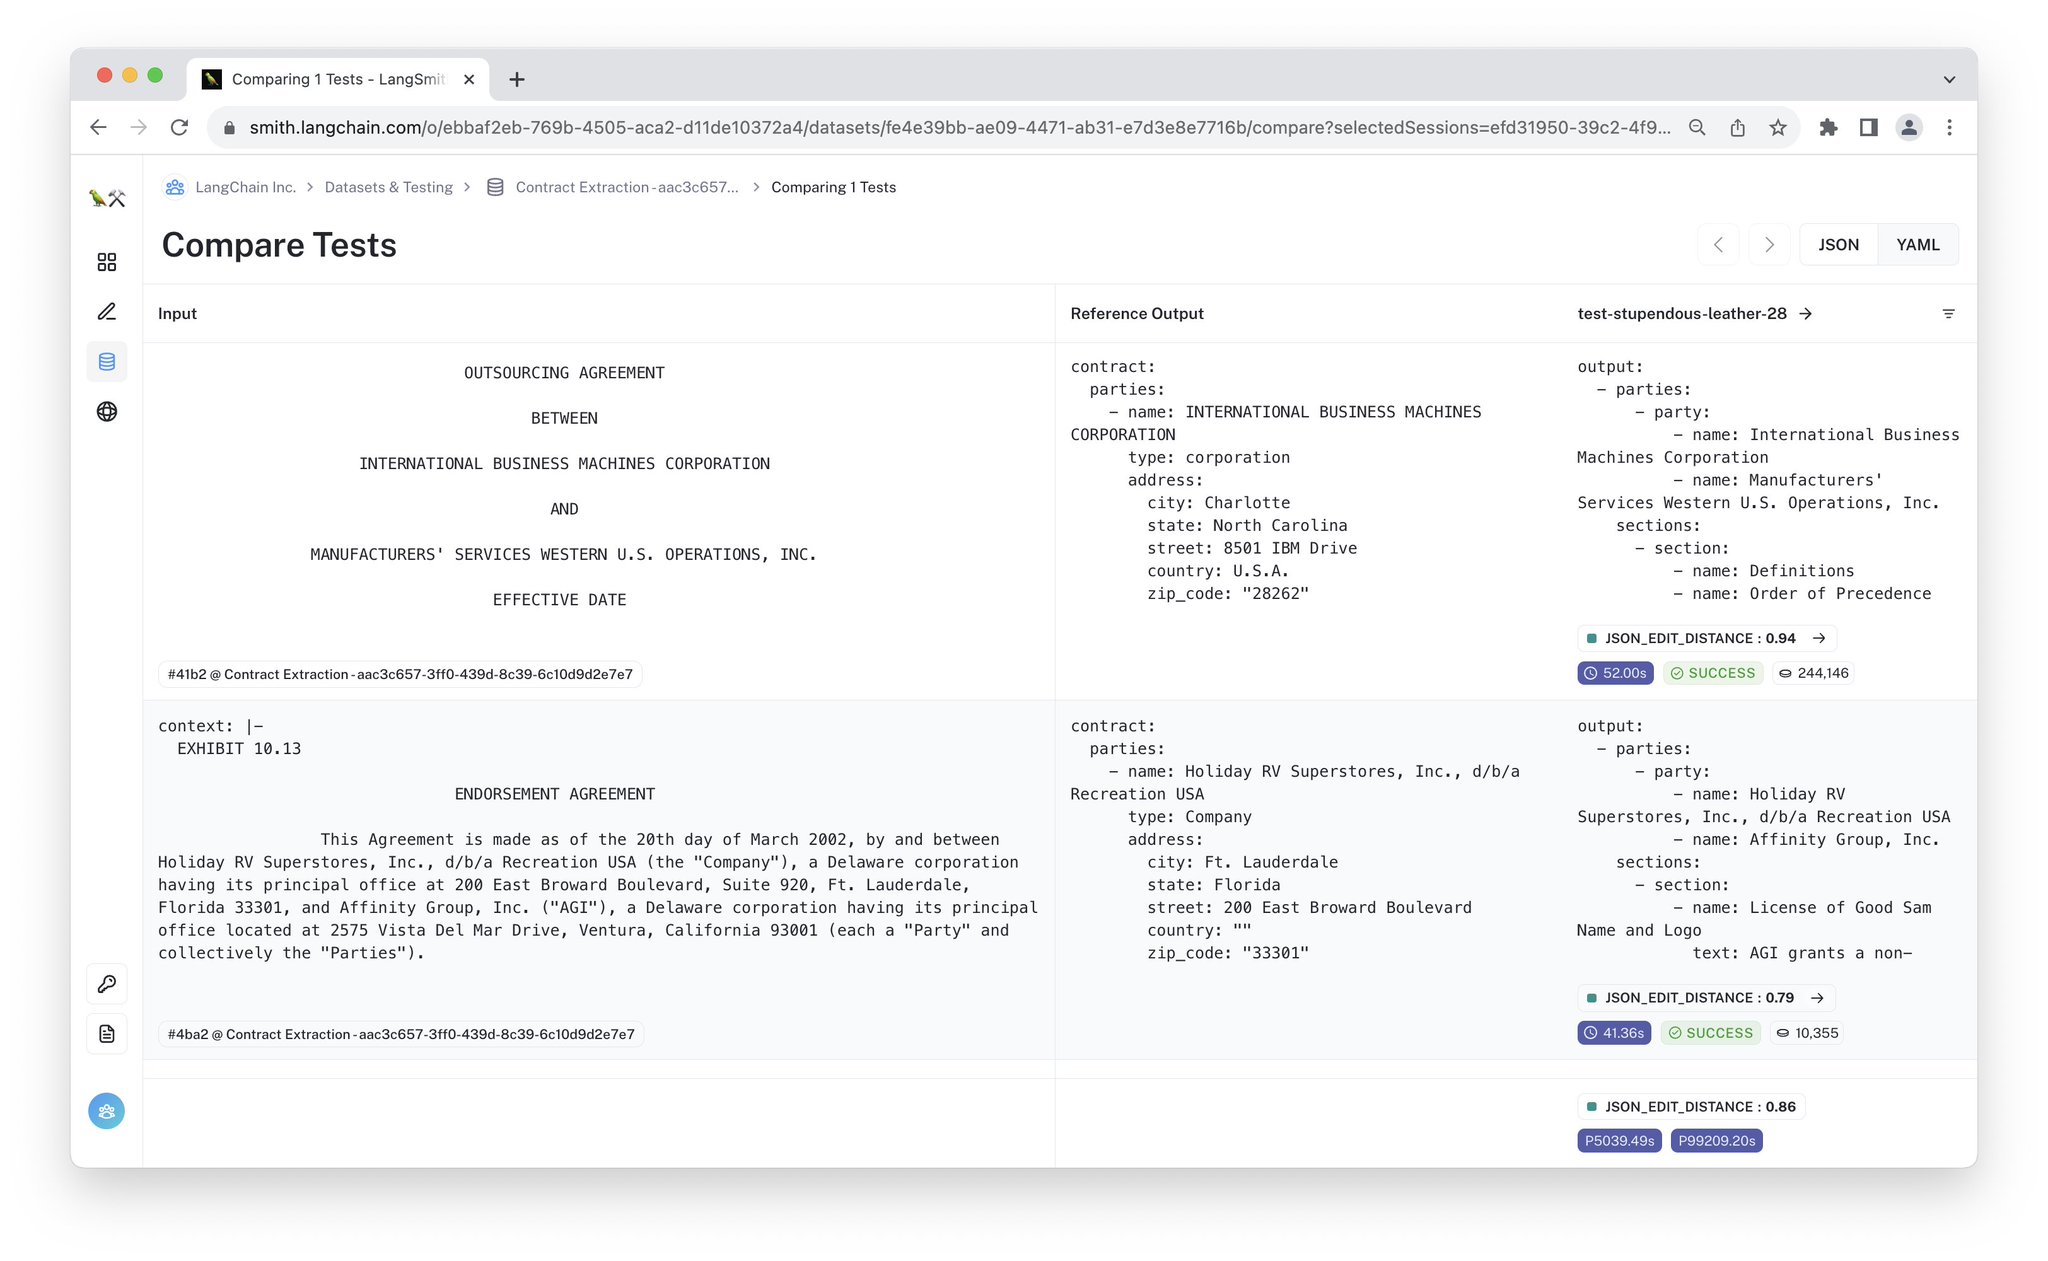Open the Hub globe icon in sidebar
Viewport: 2048px width, 1261px height.
pos(107,412)
